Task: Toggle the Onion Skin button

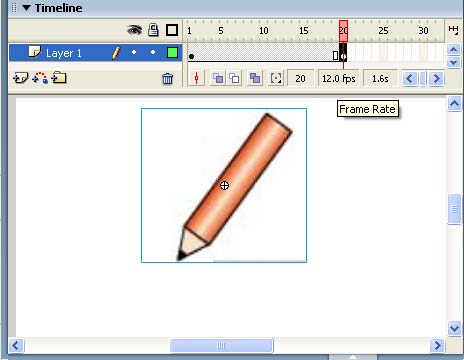Action: [218, 79]
